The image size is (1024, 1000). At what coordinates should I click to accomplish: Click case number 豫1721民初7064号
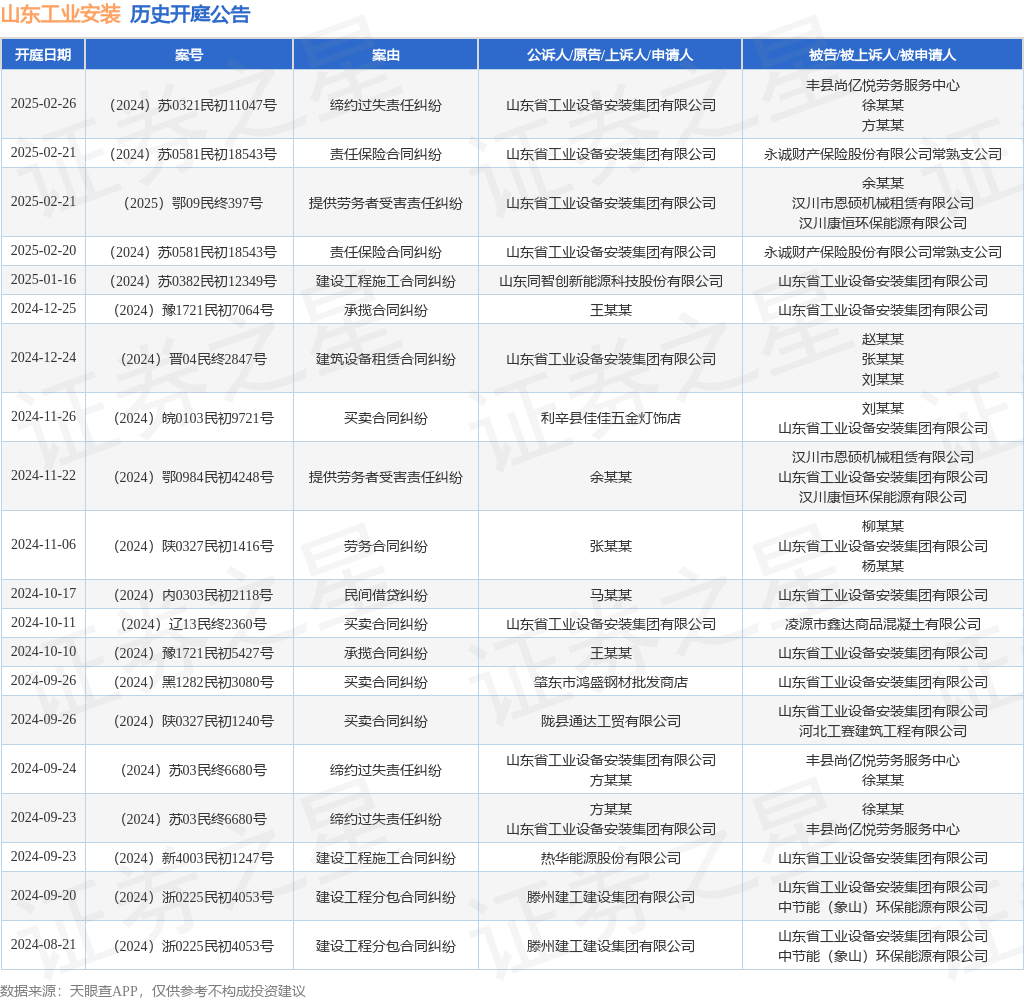tap(193, 310)
